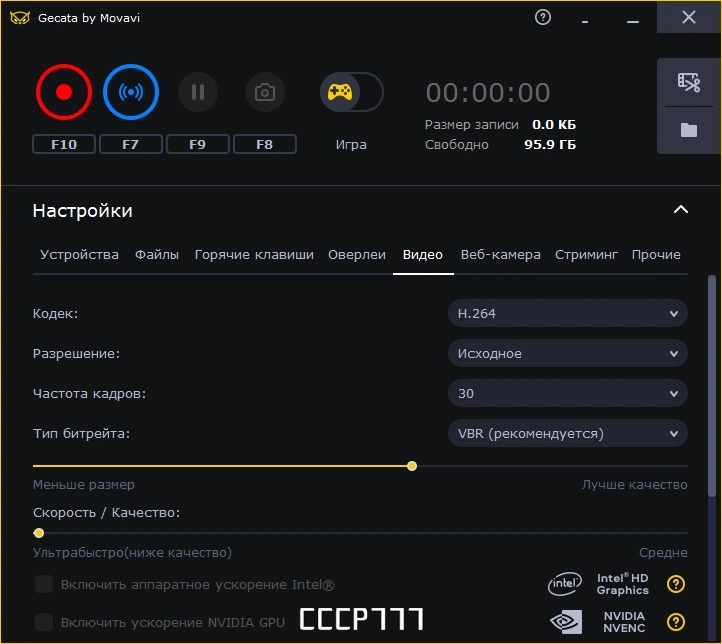722x644 pixels.
Task: Click the NVIDIA NVENC text
Action: (x=624, y=622)
